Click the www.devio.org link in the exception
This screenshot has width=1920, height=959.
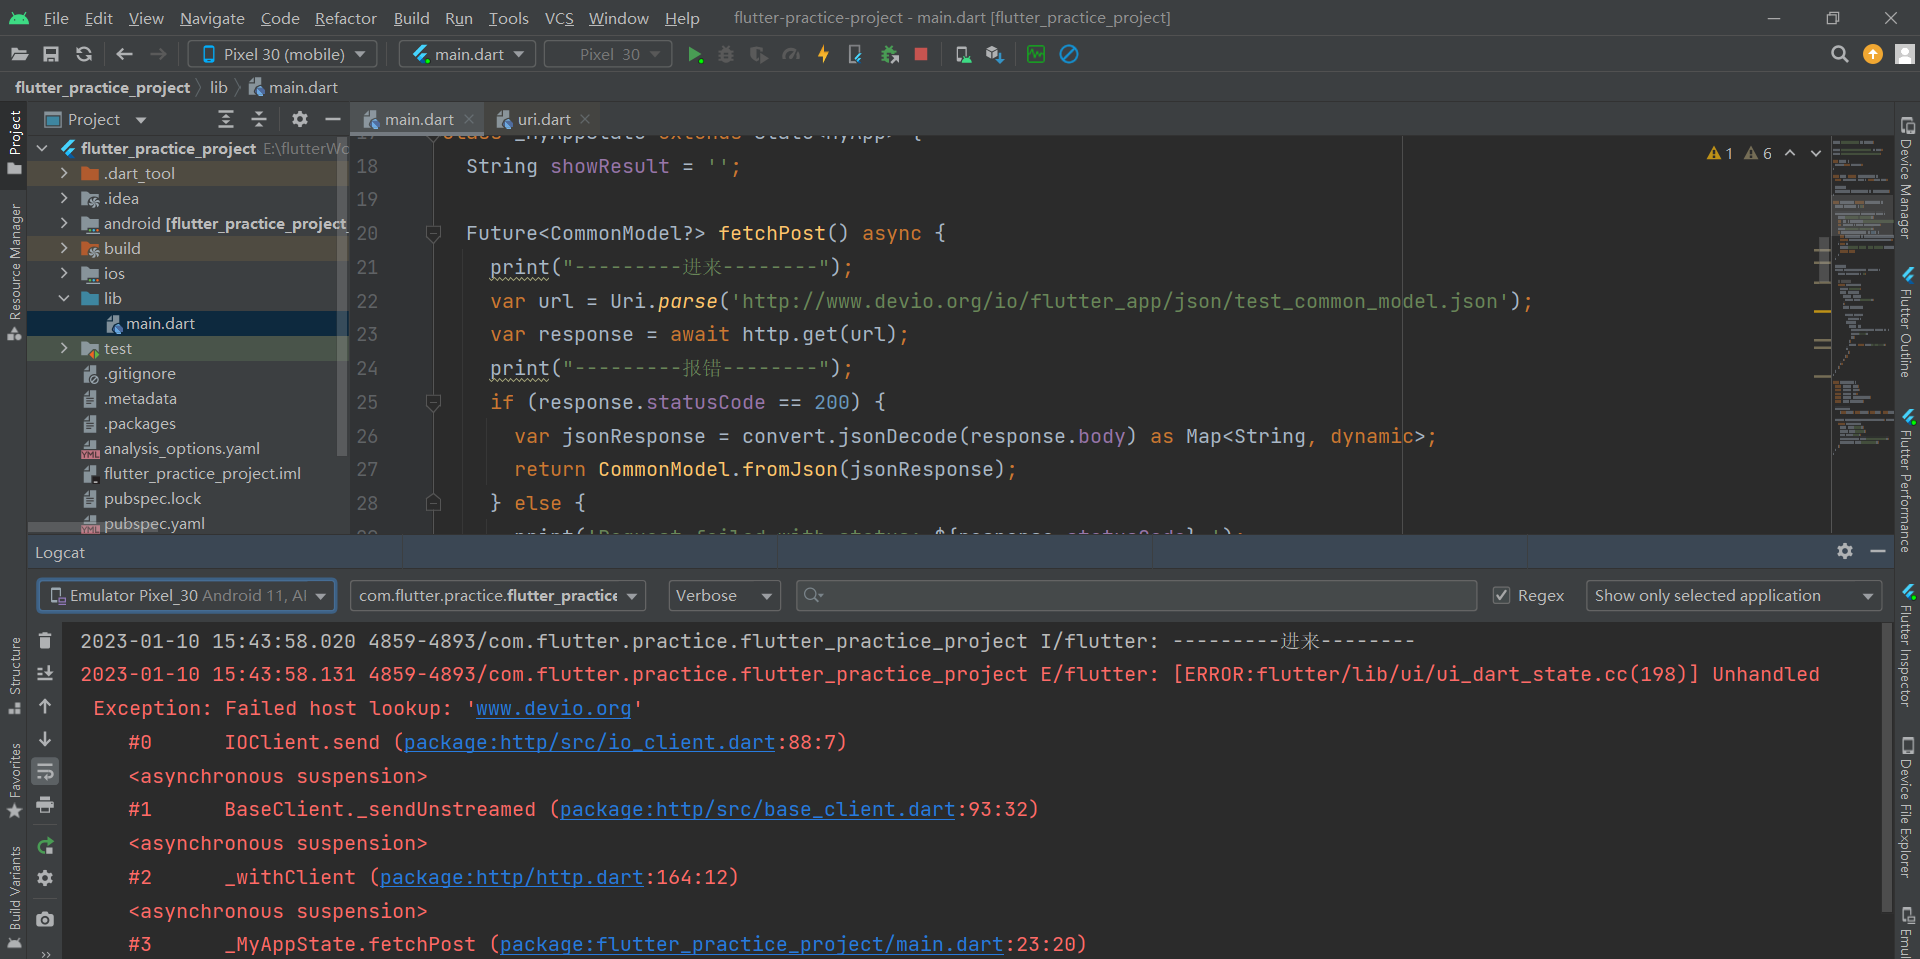[x=553, y=708]
